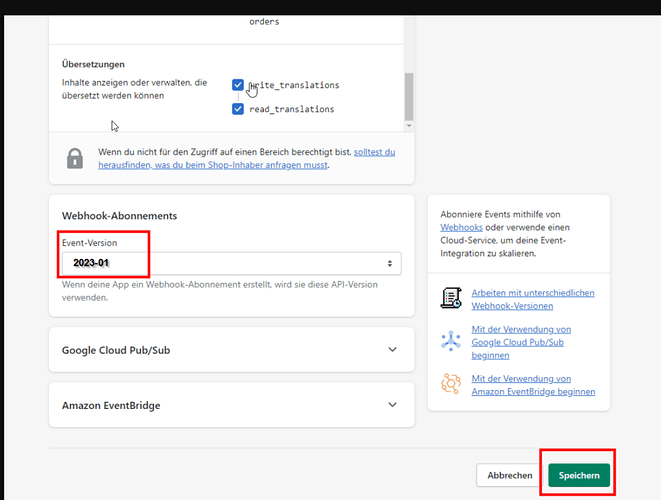Click the Webhook-Abonnements section heading

point(119,216)
